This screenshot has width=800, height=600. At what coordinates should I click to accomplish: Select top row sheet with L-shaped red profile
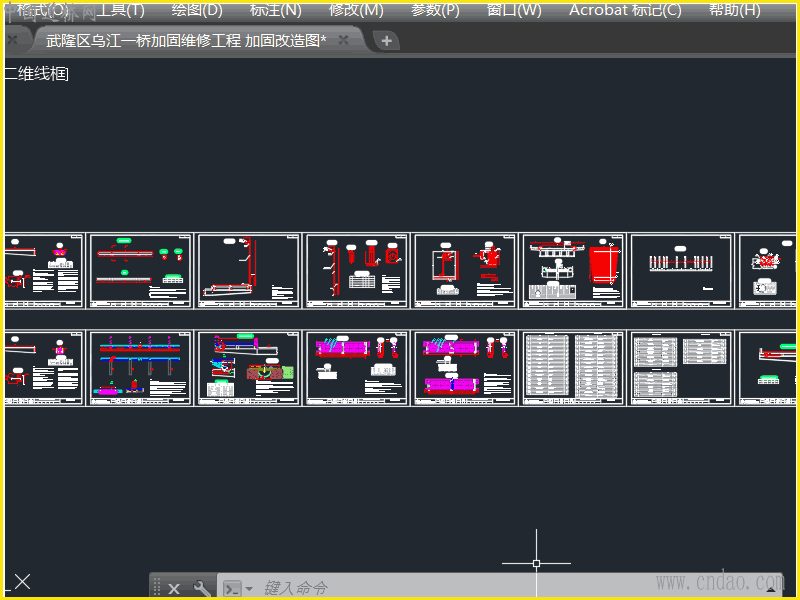[248, 271]
